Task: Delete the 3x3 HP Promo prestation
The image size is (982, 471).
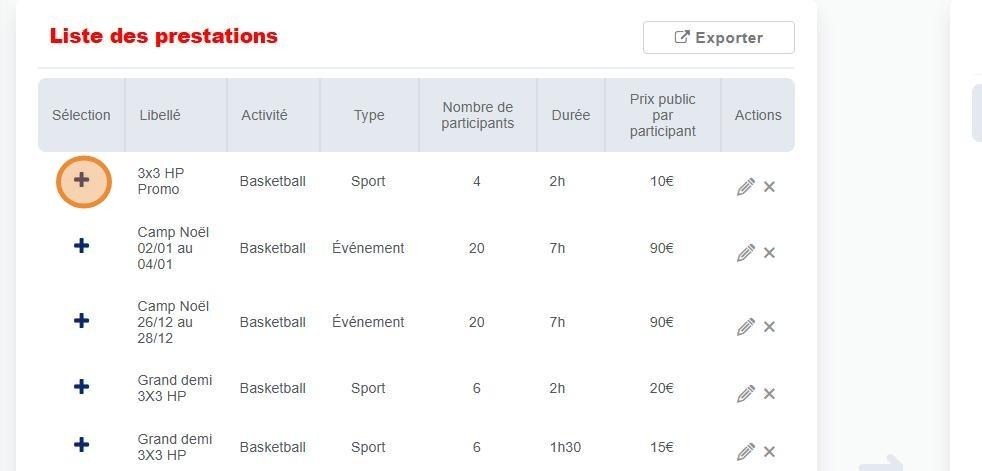Action: point(769,187)
